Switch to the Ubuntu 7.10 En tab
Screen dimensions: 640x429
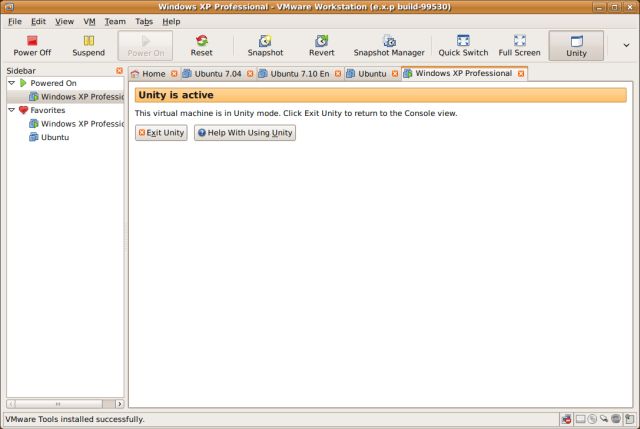point(300,74)
